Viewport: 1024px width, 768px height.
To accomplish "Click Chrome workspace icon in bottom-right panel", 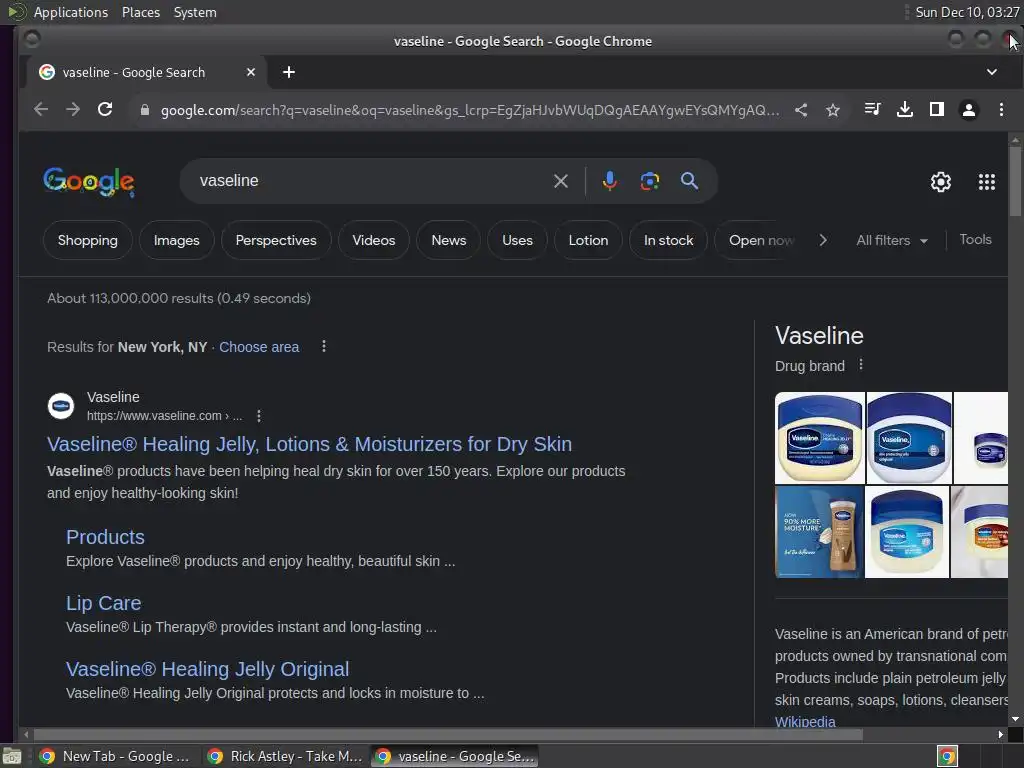I will point(947,756).
